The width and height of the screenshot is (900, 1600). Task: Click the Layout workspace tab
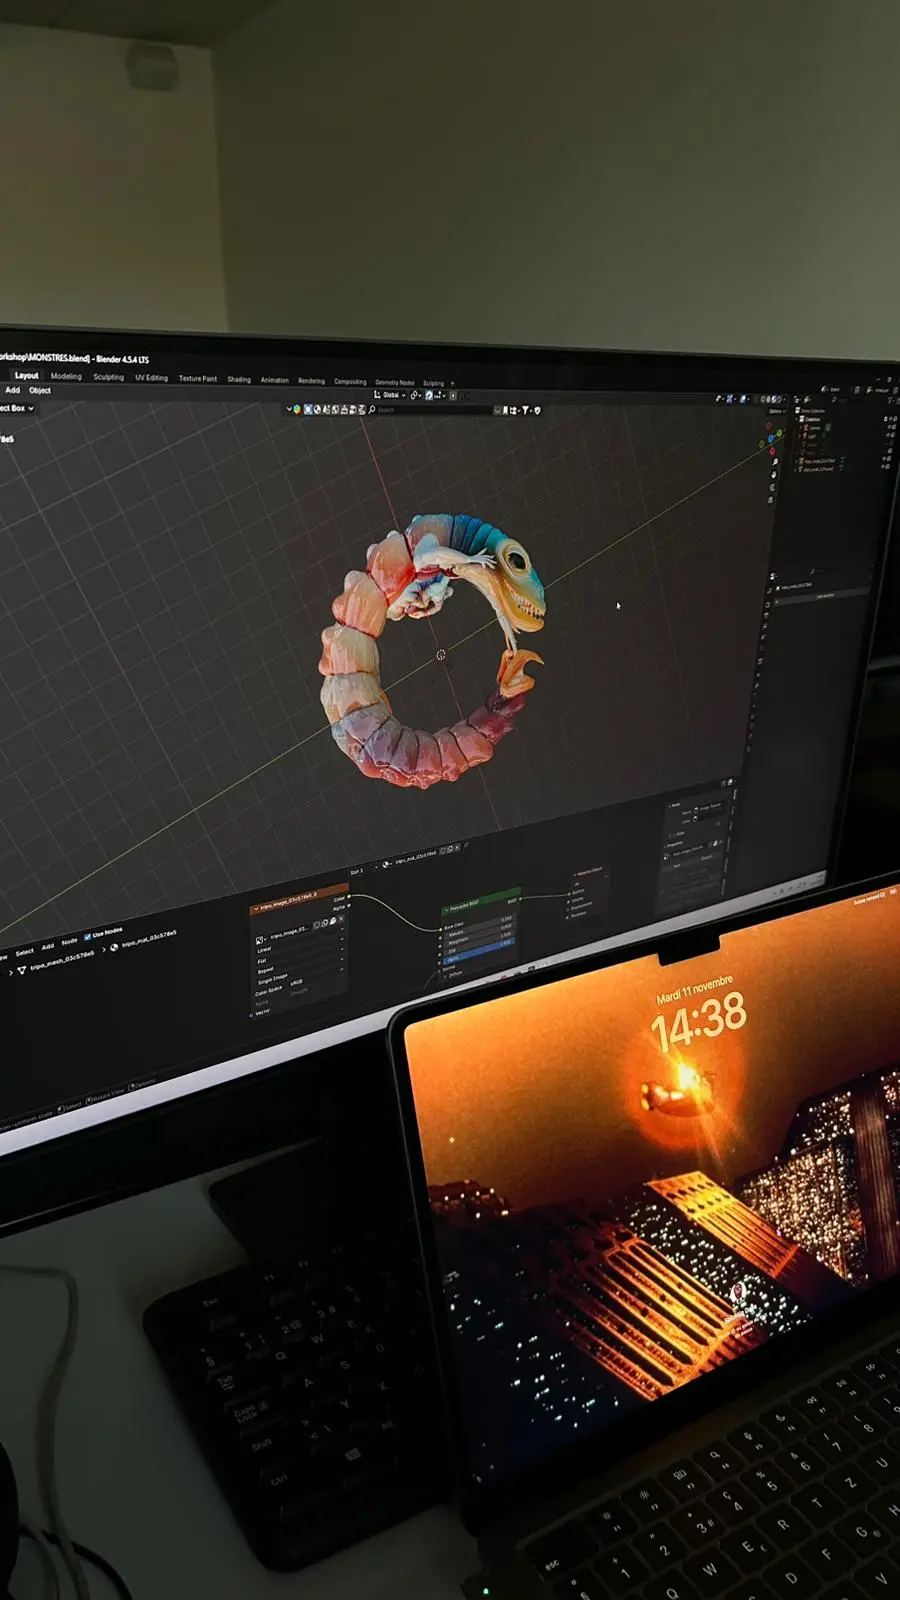[x=26, y=375]
